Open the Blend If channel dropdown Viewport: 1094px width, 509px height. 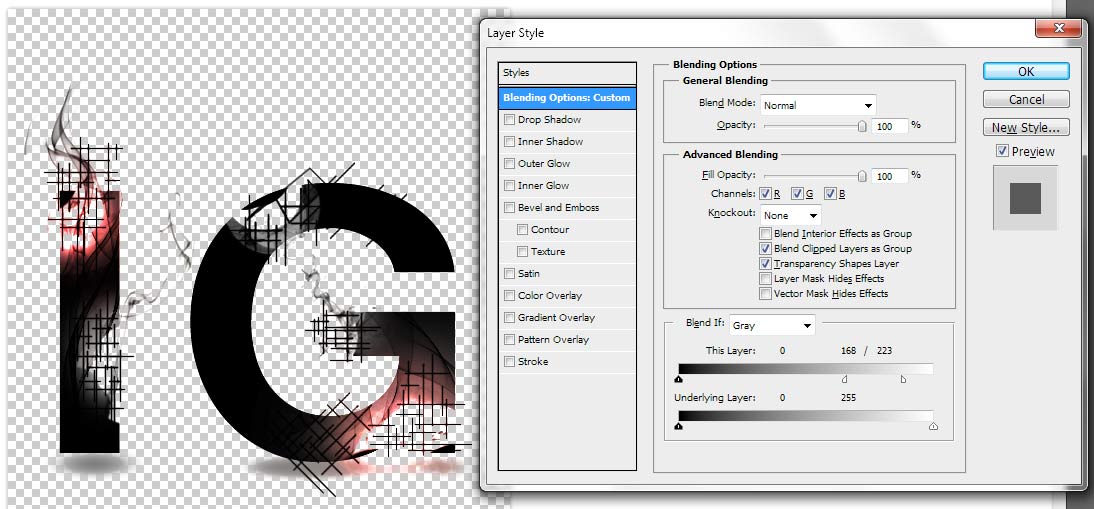tap(771, 325)
